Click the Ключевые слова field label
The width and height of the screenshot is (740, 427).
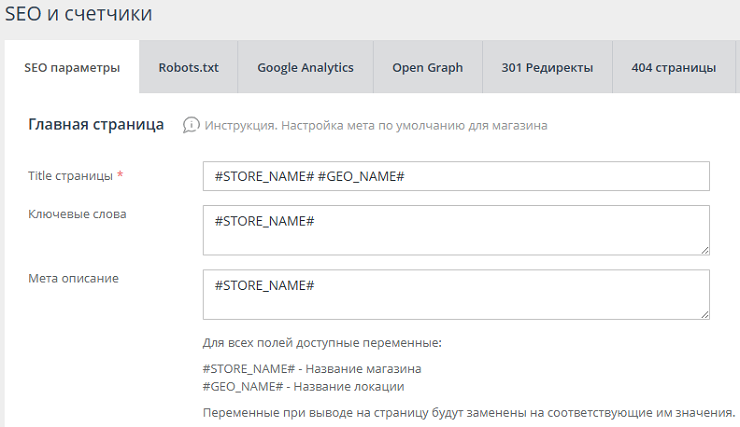pos(77,214)
